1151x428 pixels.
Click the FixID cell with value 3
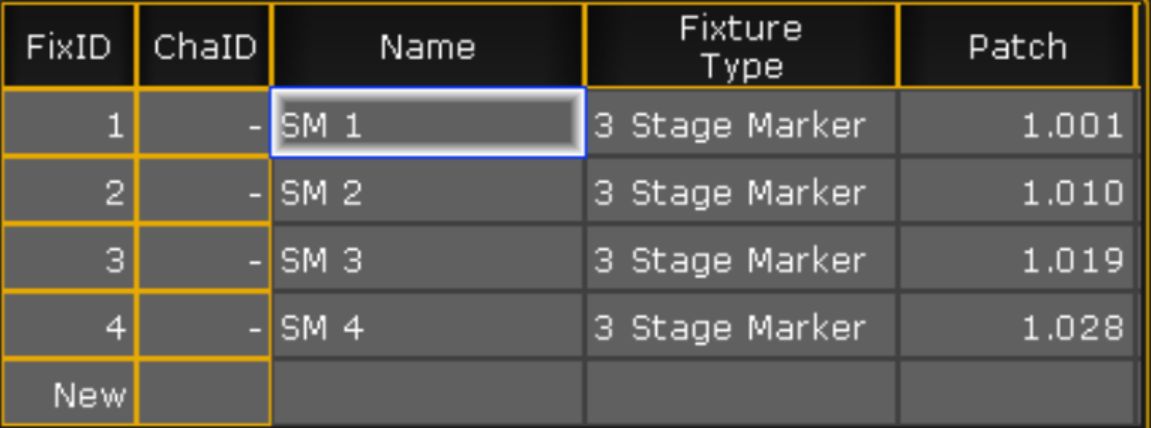(x=68, y=260)
